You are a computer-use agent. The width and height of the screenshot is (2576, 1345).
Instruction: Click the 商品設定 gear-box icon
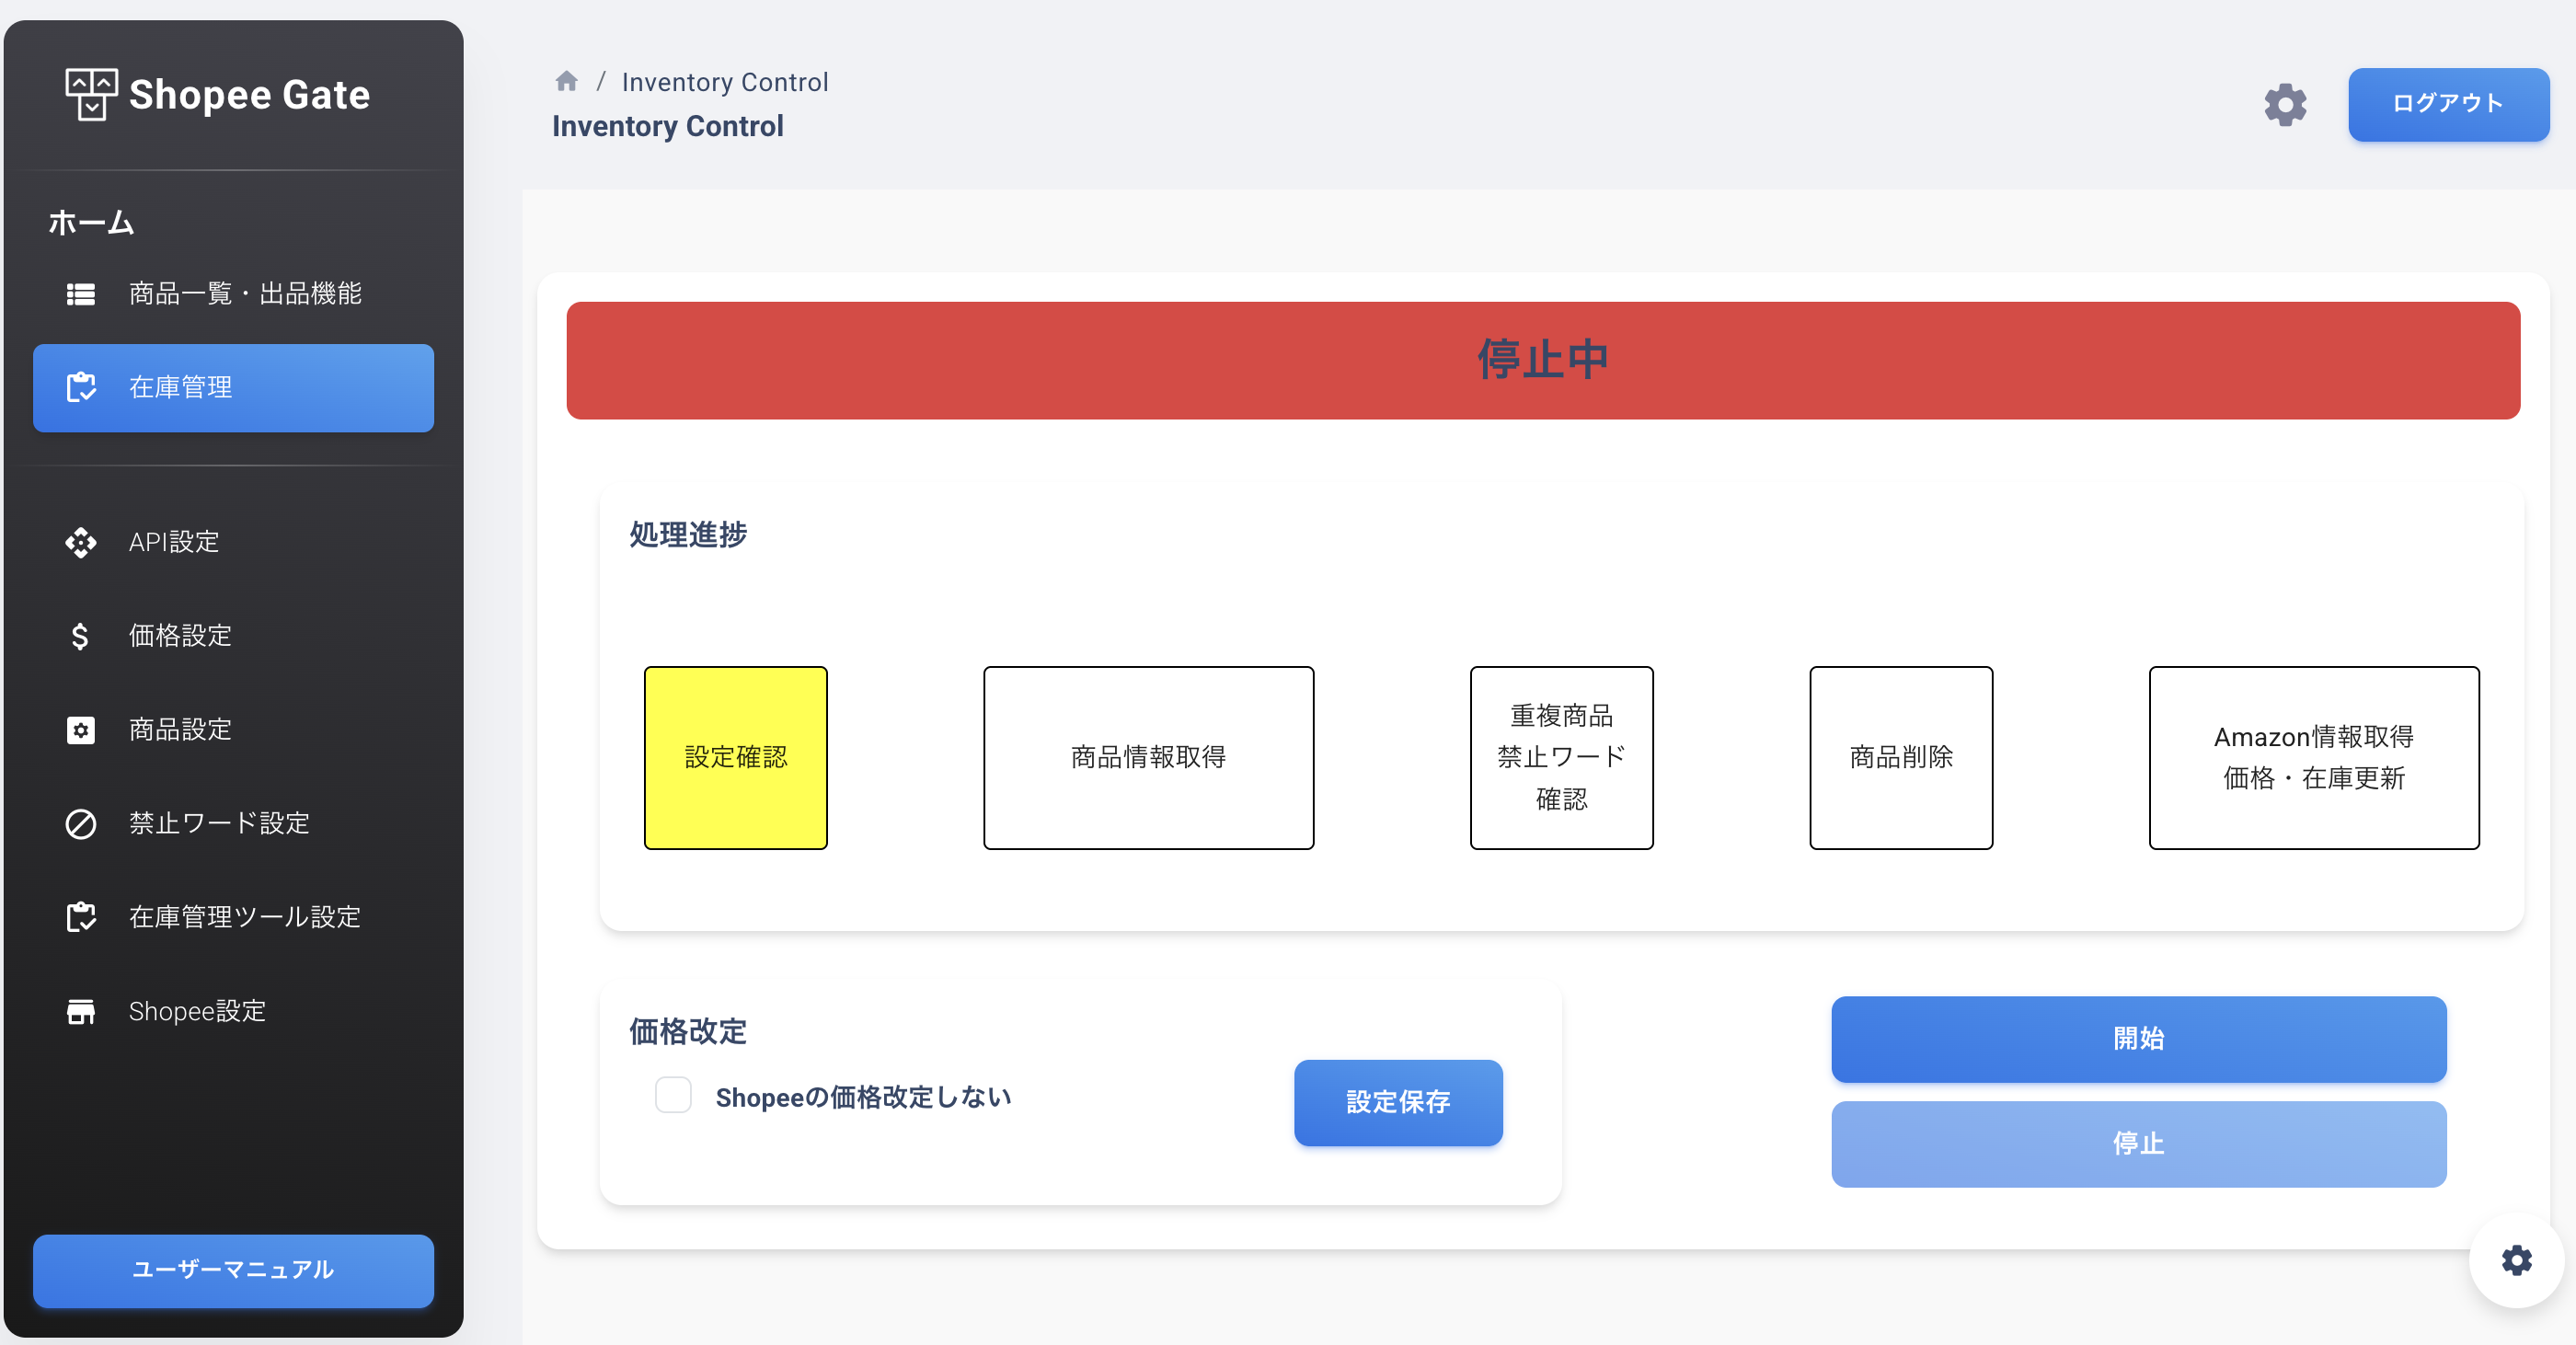click(81, 730)
